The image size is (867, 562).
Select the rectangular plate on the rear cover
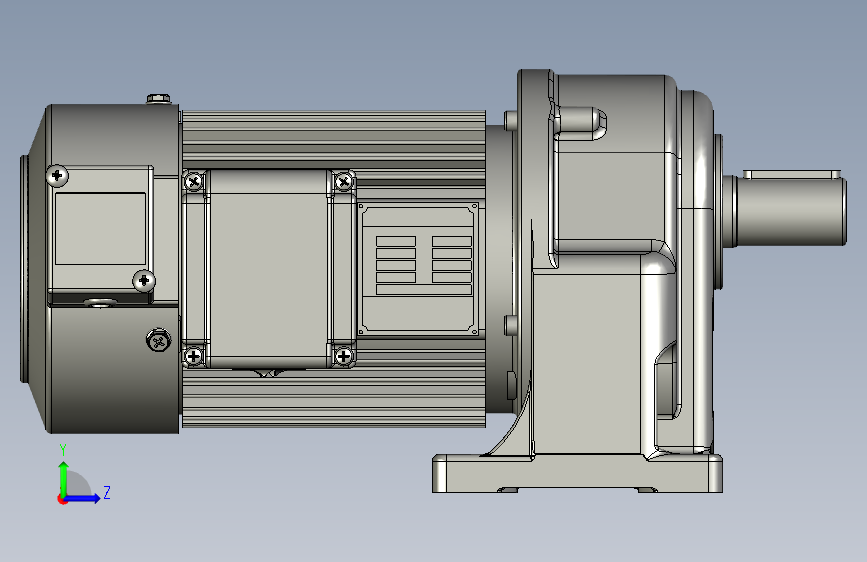pyautogui.click(x=100, y=228)
